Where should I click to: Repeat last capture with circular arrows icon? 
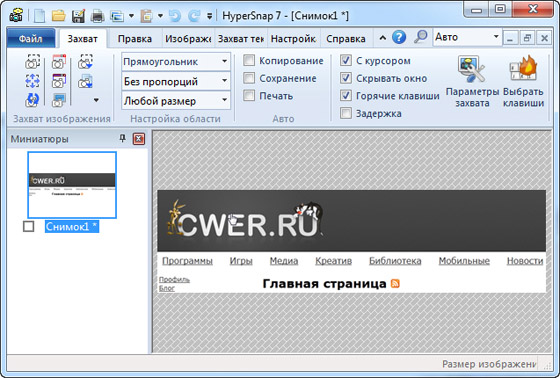32,100
